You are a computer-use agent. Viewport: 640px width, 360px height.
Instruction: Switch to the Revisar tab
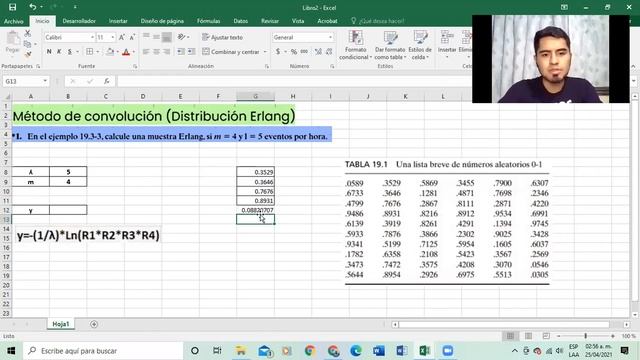coord(270,21)
